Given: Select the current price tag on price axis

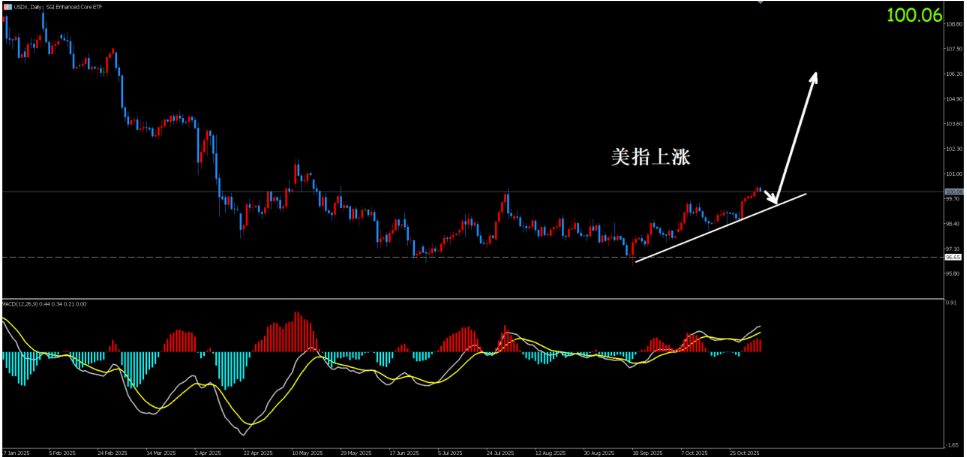Looking at the screenshot, I should point(953,192).
